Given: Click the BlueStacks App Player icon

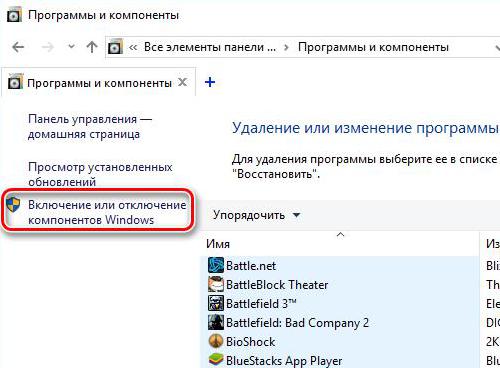Looking at the screenshot, I should 216,360.
